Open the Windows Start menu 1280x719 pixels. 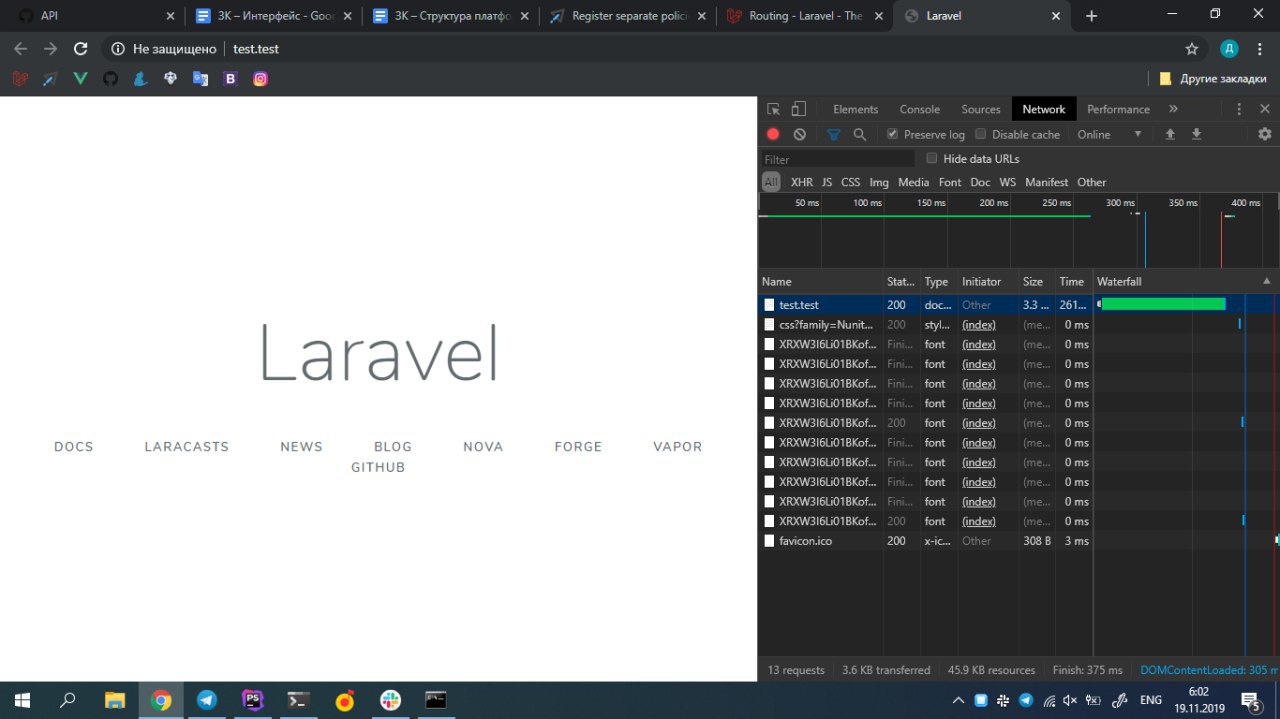(x=22, y=700)
